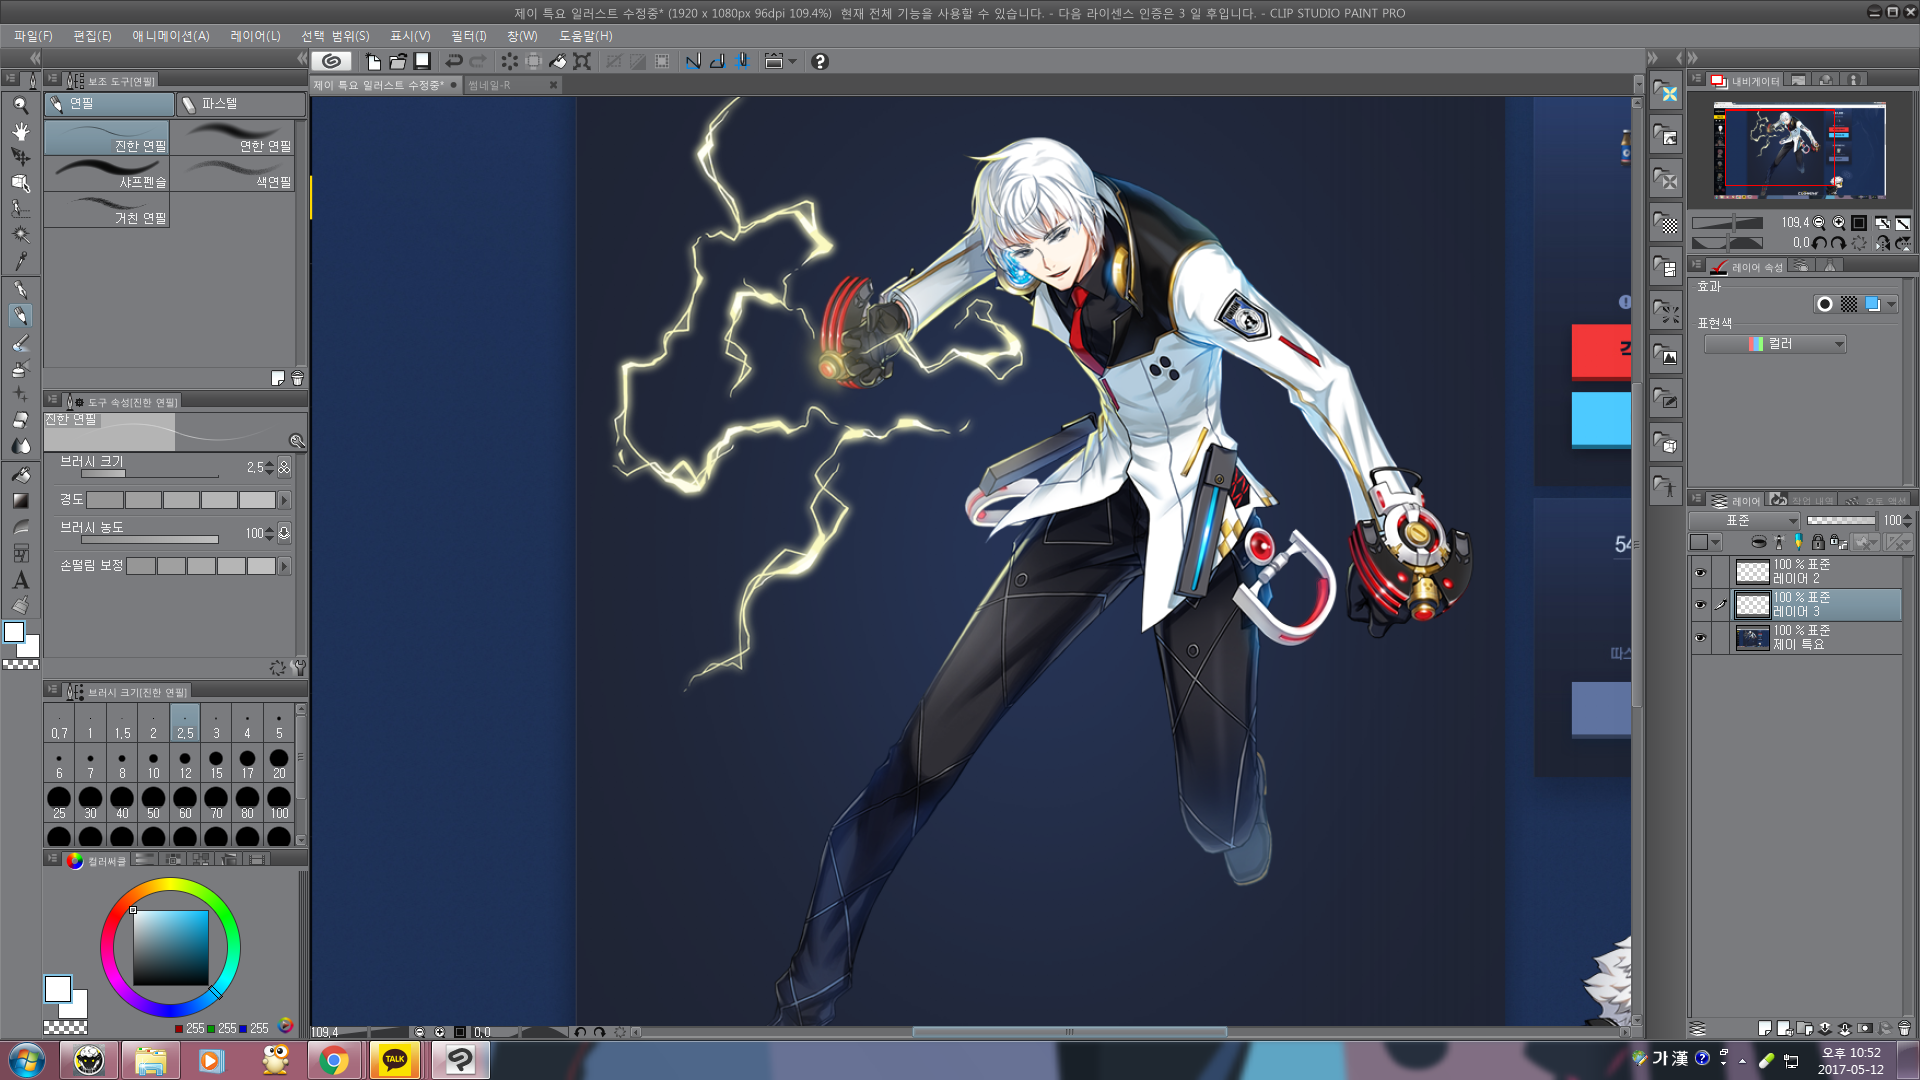
Task: Select 샤프펜슬 brush
Action: [x=107, y=174]
